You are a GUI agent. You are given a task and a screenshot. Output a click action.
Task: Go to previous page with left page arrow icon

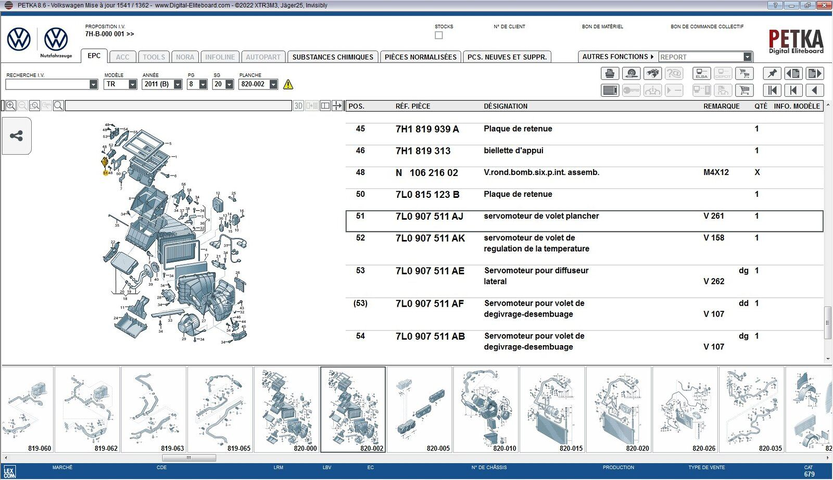tap(793, 73)
